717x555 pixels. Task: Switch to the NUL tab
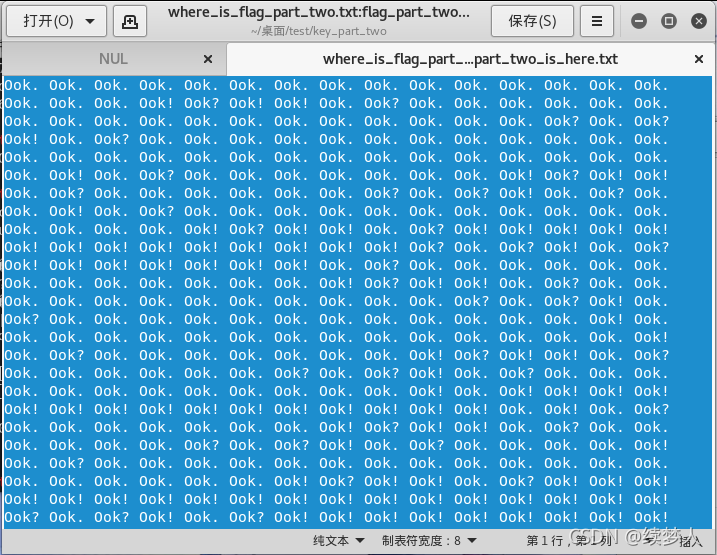113,59
